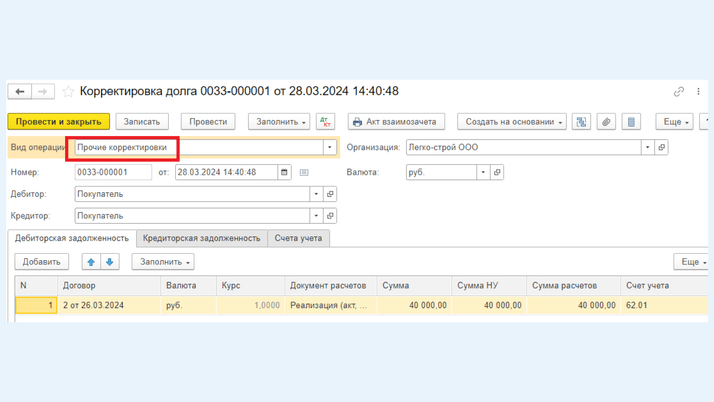The width and height of the screenshot is (714, 402).
Task: Click the Записать button
Action: click(x=142, y=122)
